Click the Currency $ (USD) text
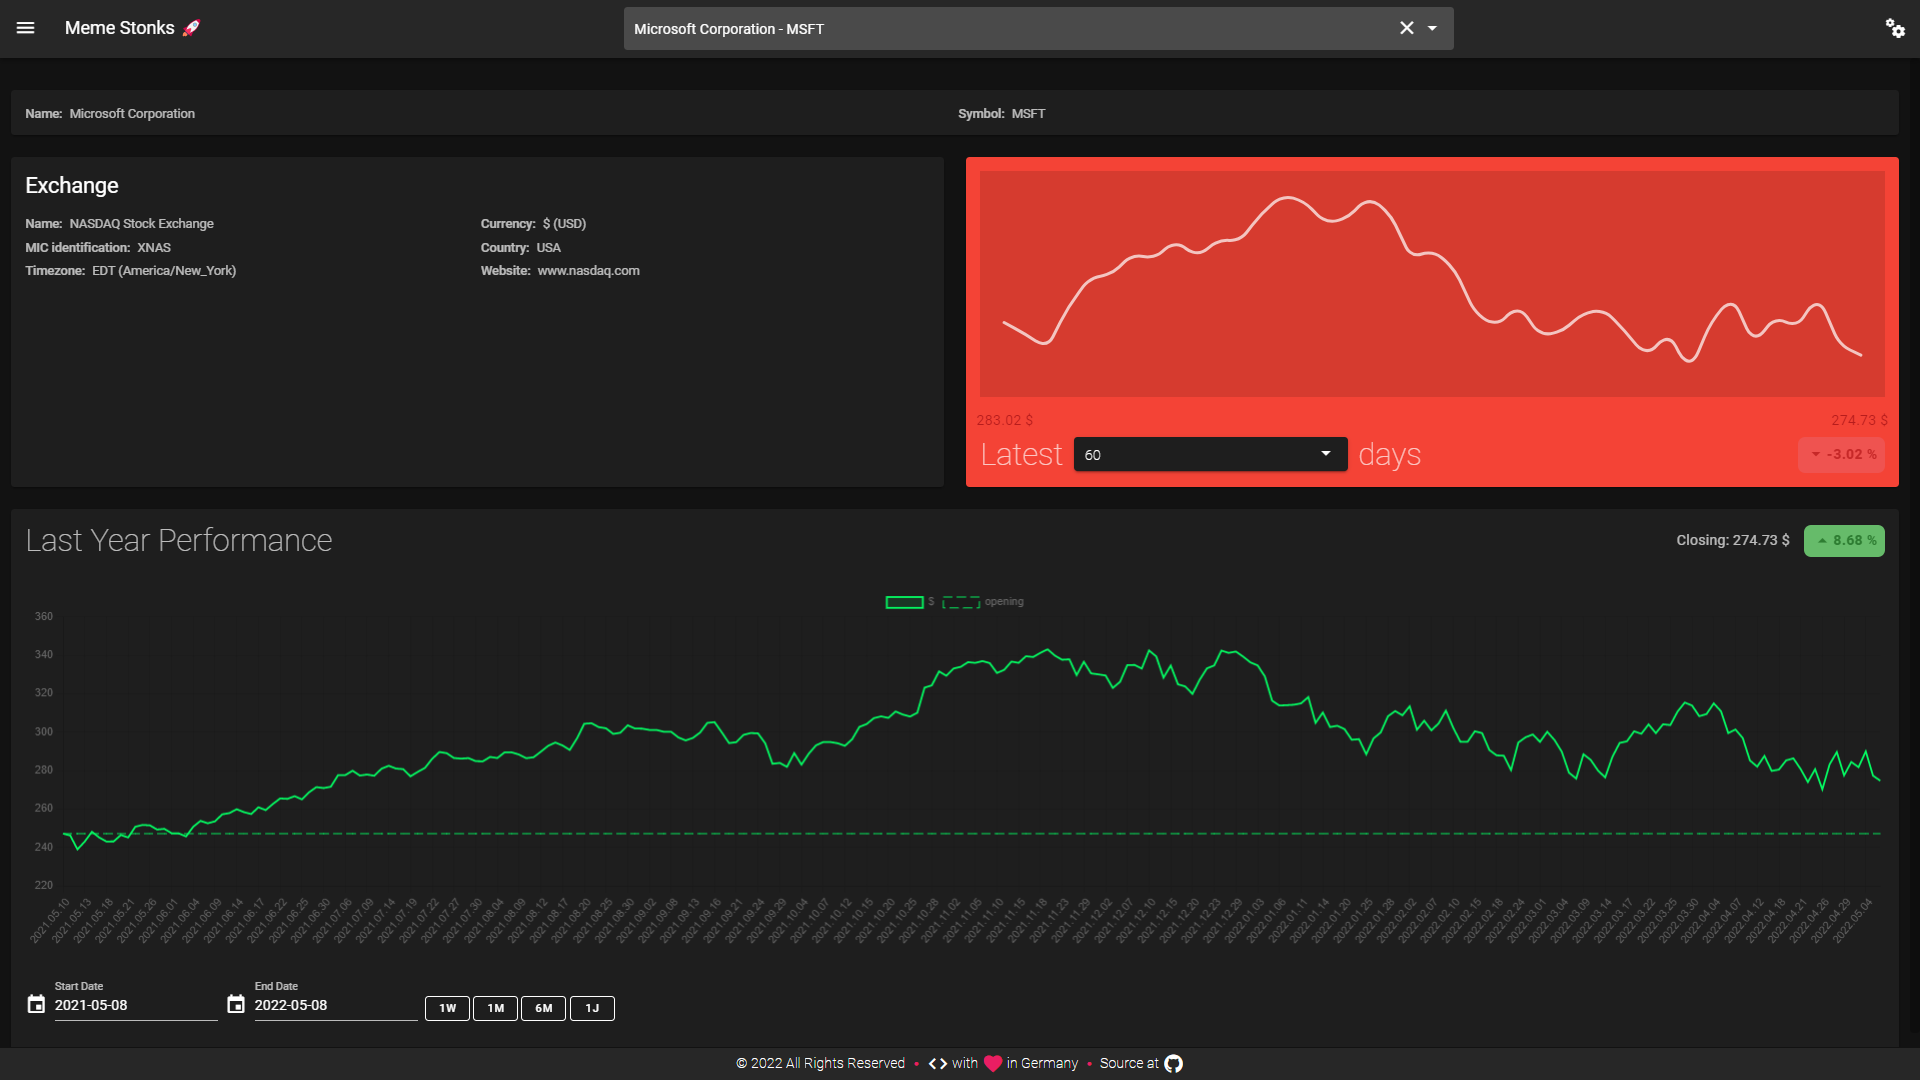Screen dimensions: 1920x1080 [x=533, y=224]
